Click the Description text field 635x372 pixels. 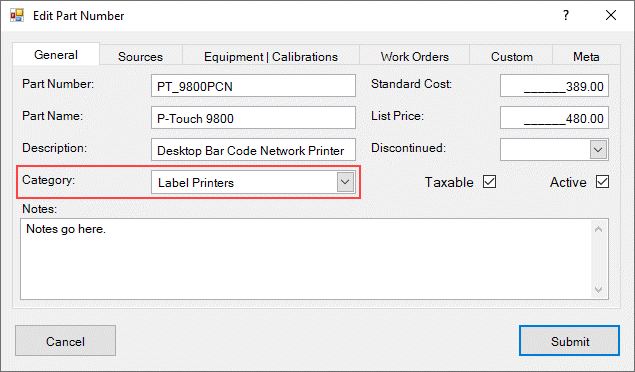click(x=254, y=150)
